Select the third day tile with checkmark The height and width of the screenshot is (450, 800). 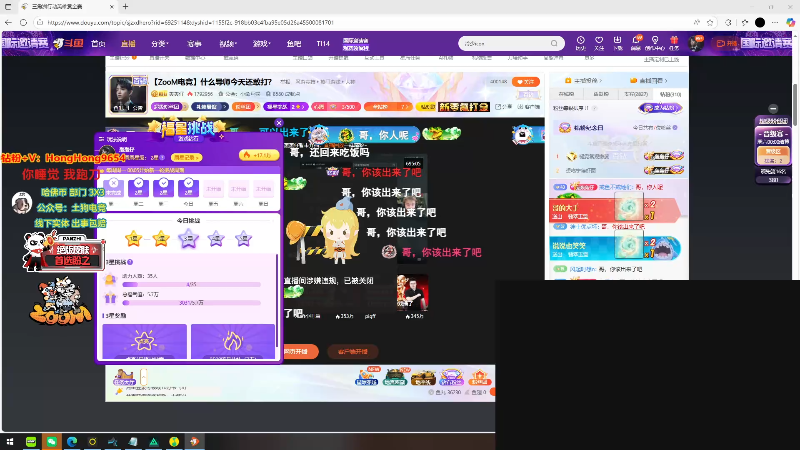[x=163, y=188]
